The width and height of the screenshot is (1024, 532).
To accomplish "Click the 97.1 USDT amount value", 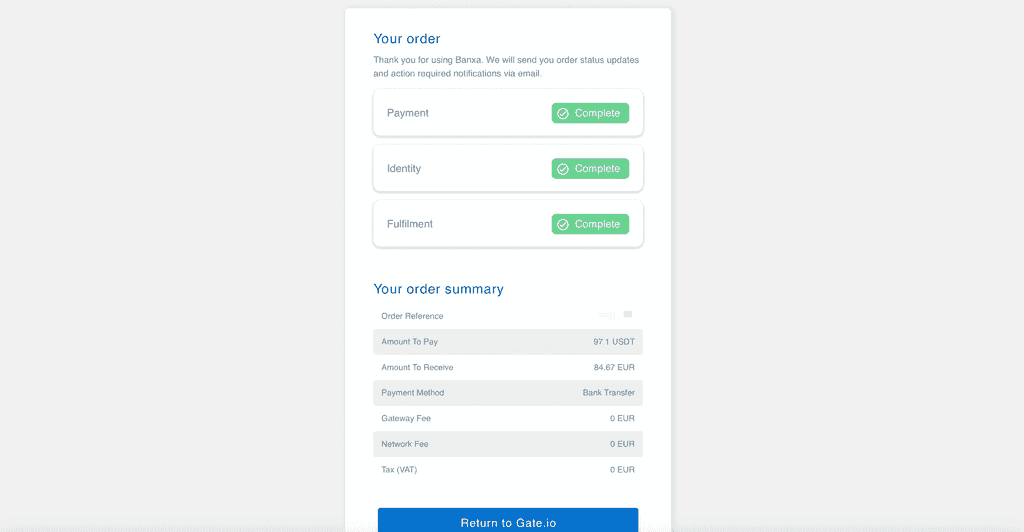I will pos(613,342).
